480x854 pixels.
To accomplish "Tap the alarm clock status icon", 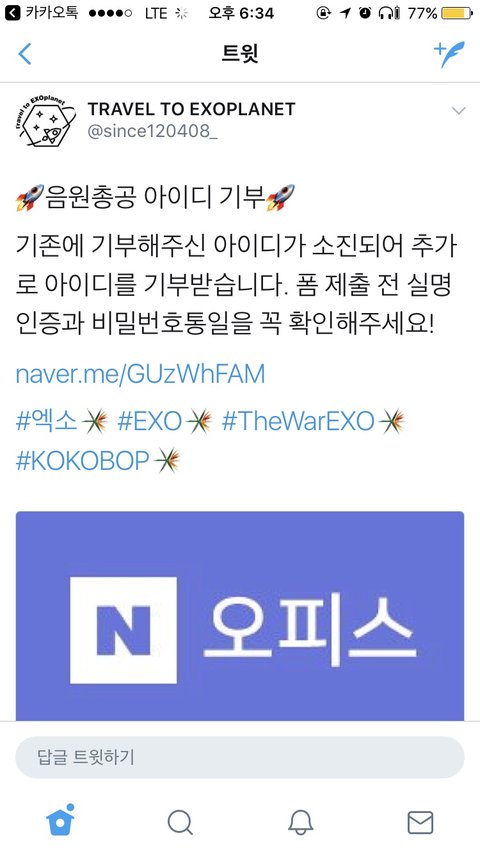I will 364,13.
